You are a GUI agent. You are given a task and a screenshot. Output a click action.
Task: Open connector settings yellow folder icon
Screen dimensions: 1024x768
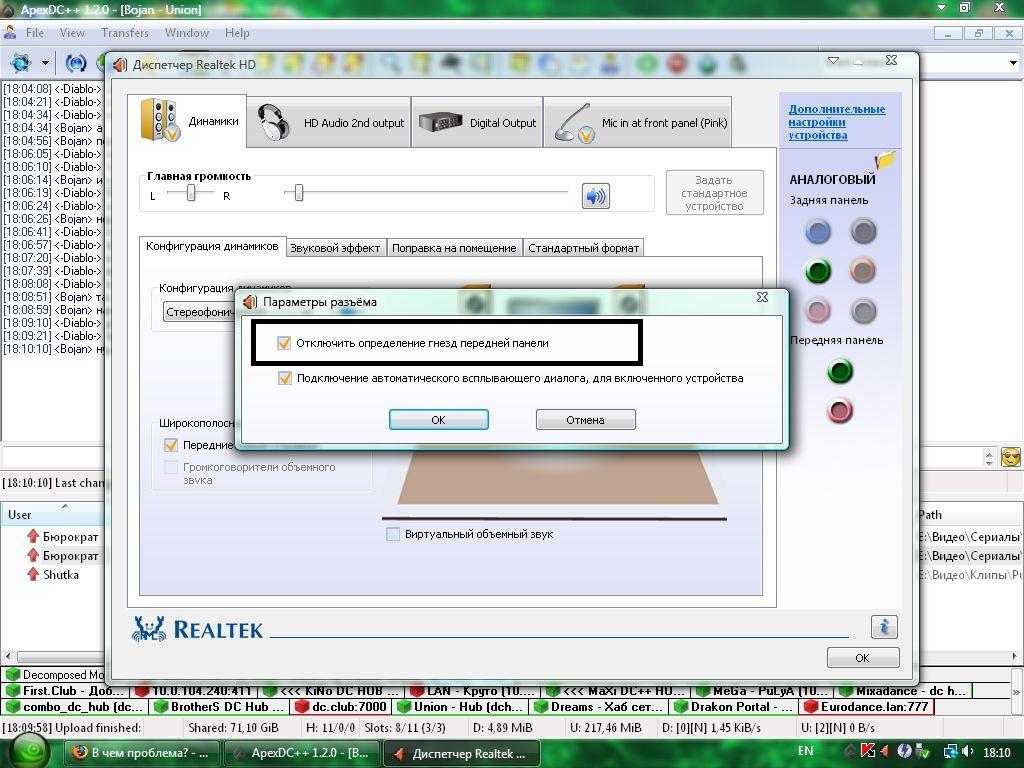coord(884,160)
